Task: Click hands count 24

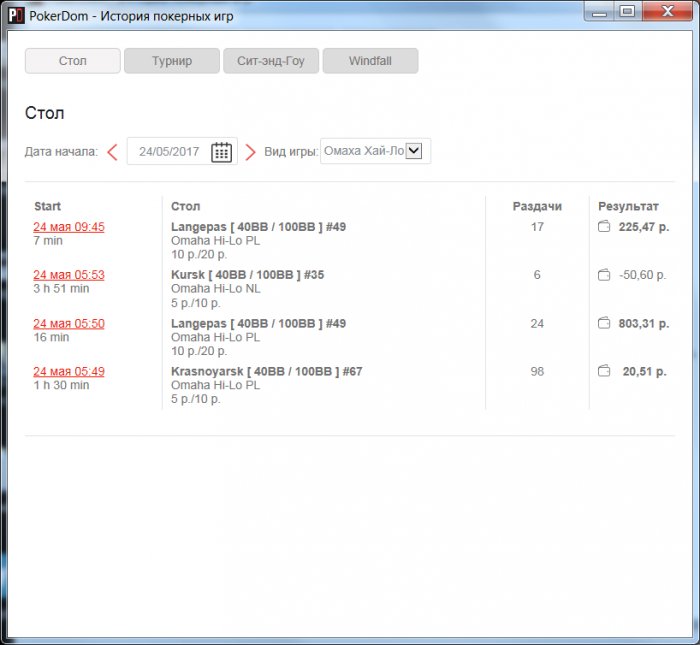Action: tap(537, 323)
